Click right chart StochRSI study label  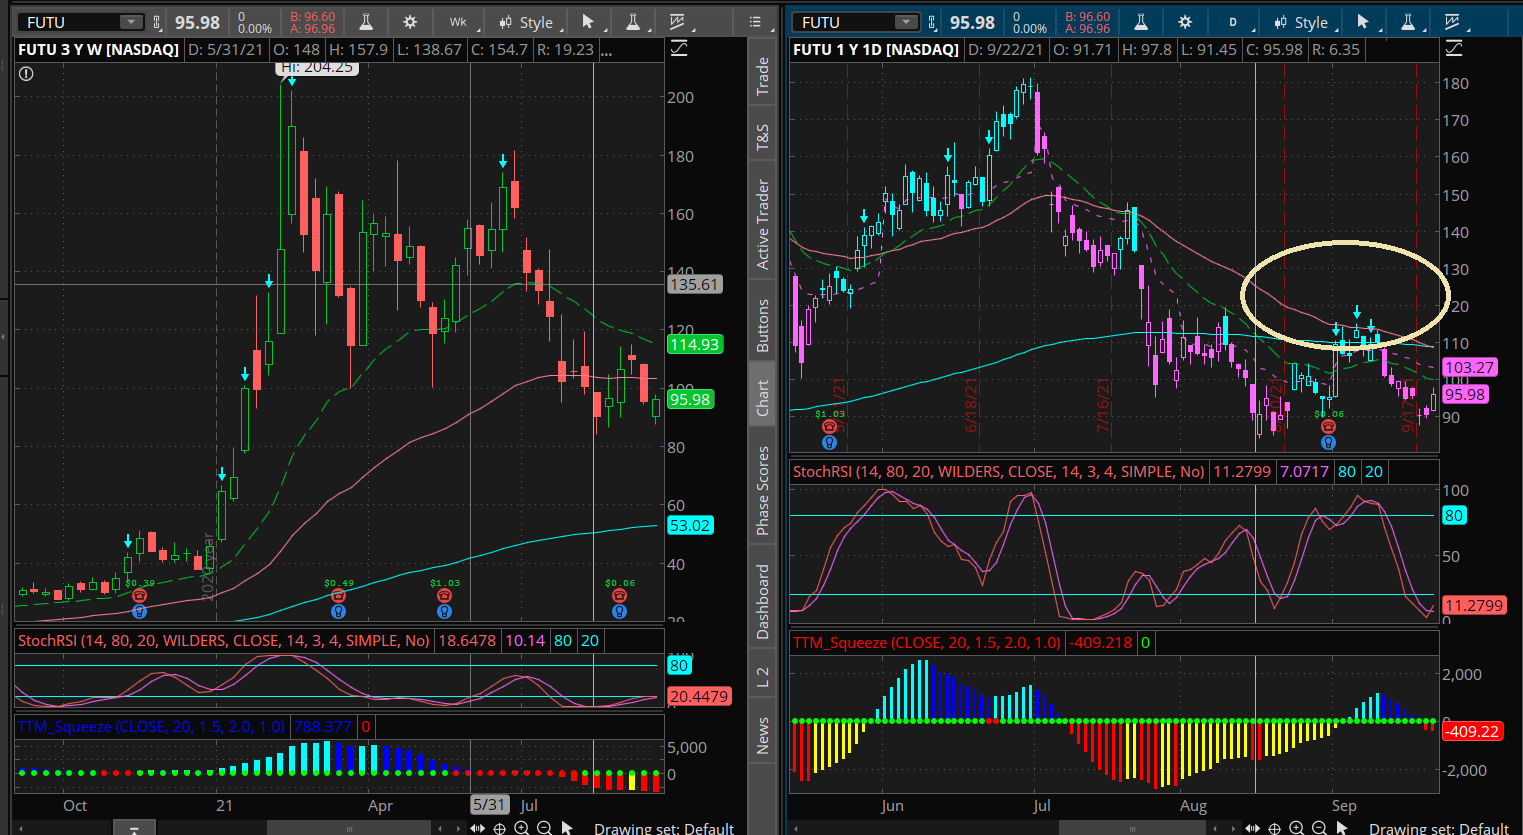pos(999,471)
